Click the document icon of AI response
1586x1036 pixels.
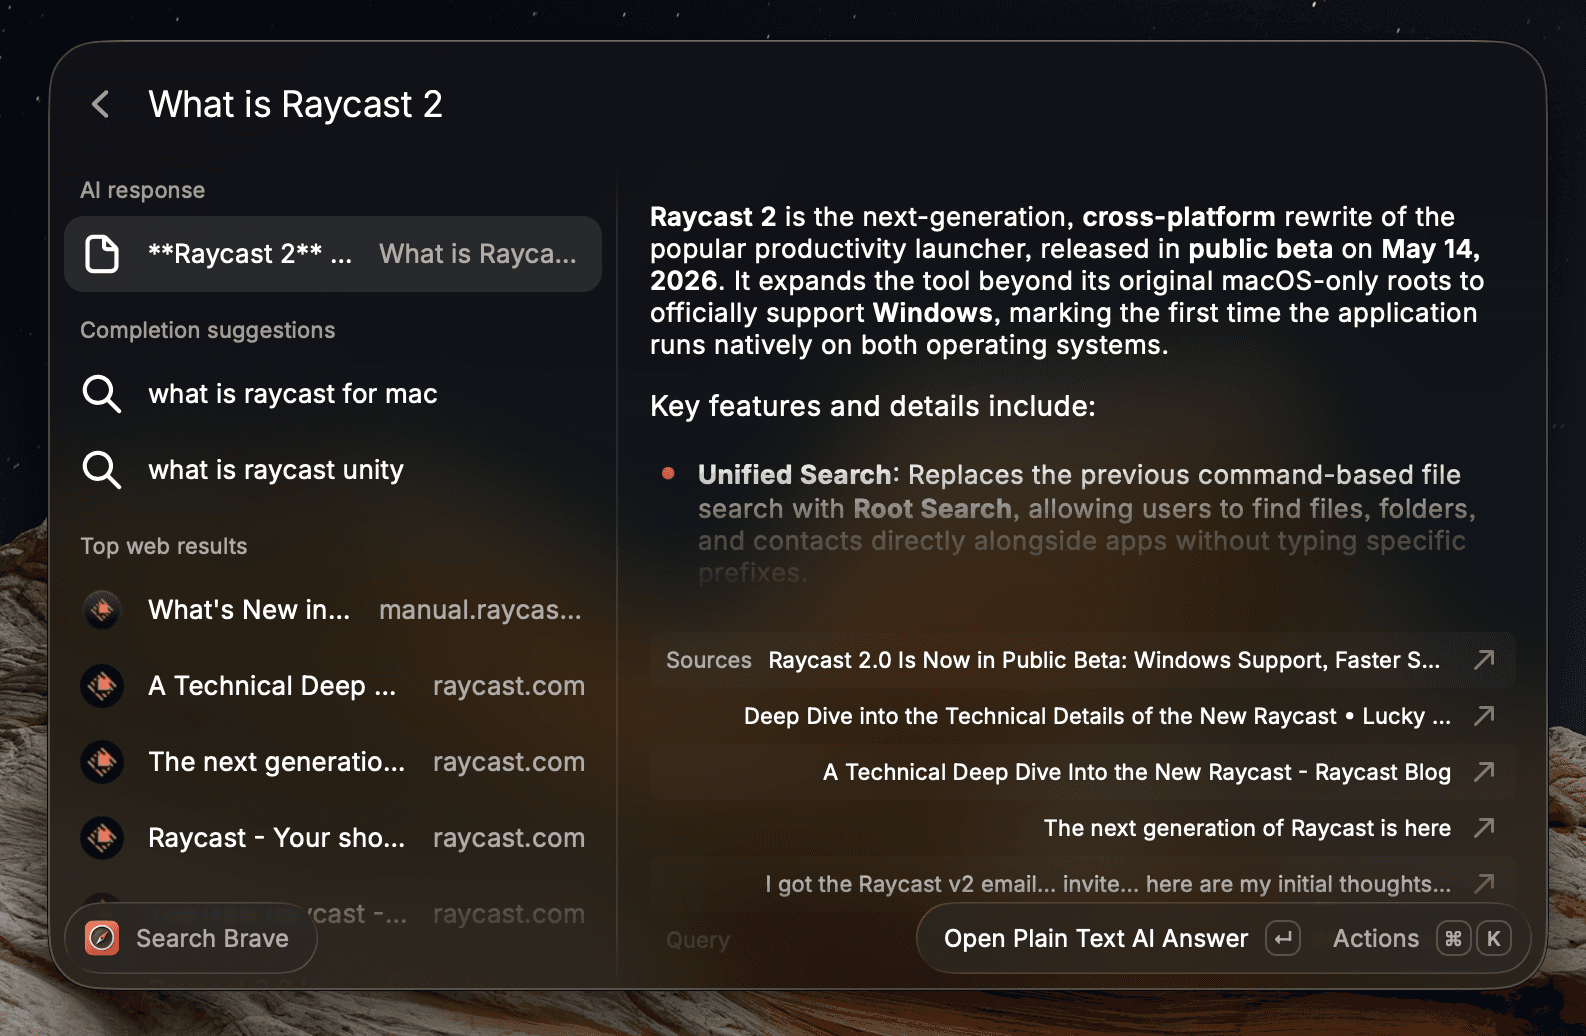click(x=102, y=254)
